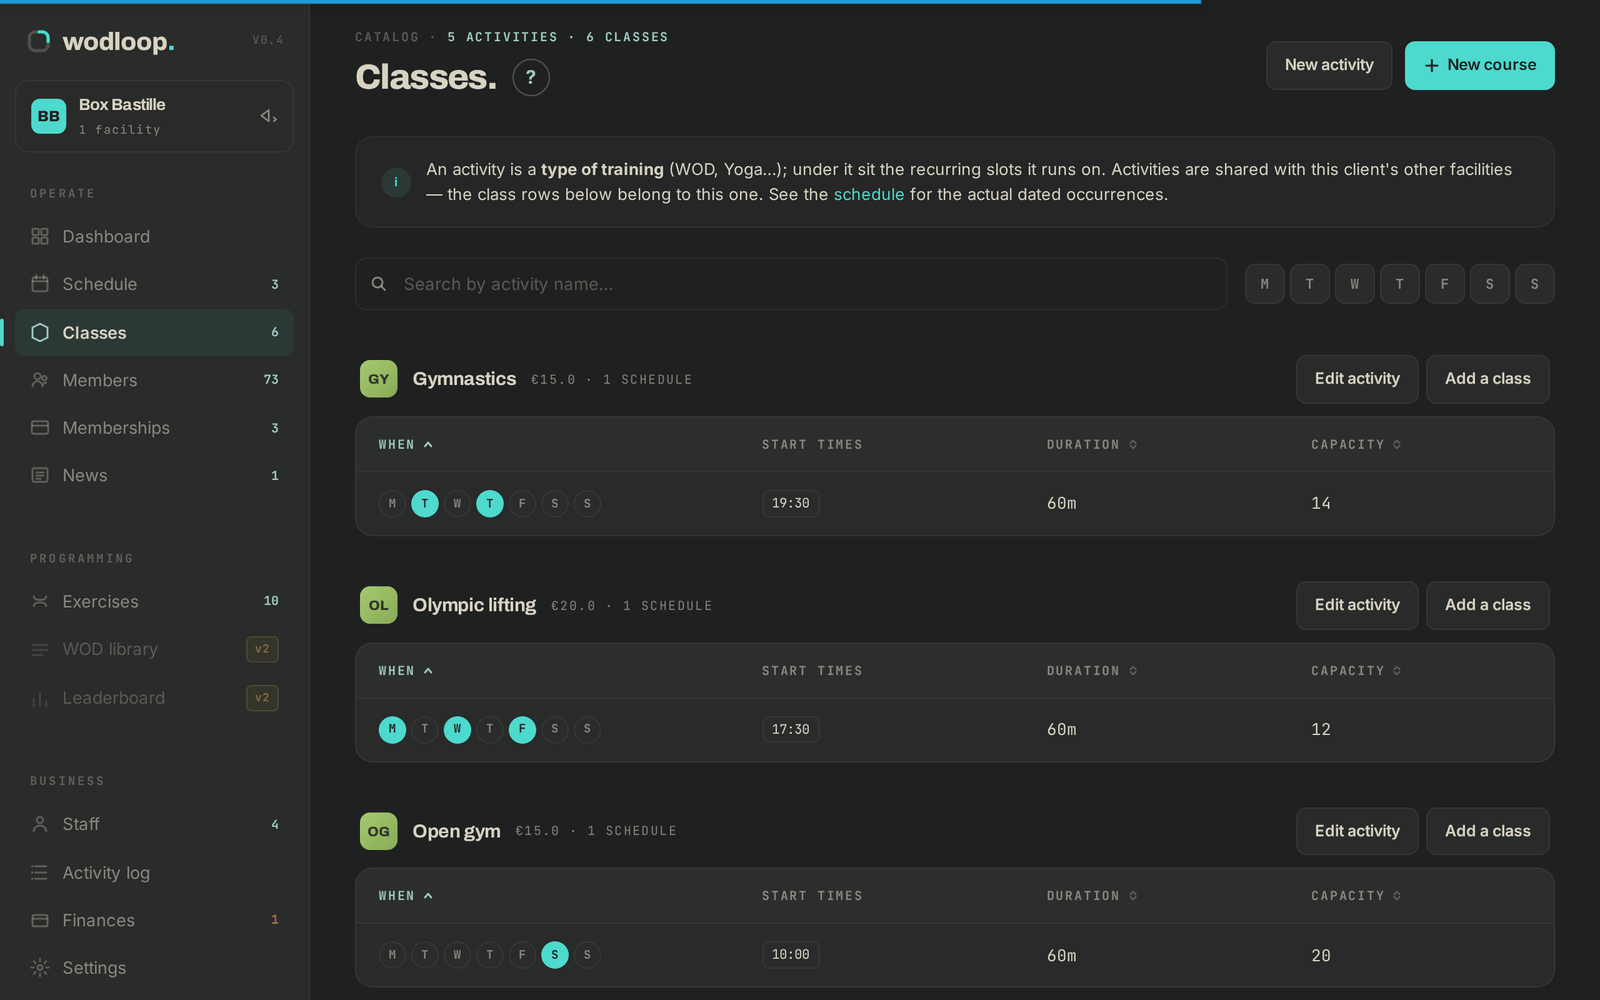Open Leaderboard in the sidebar
1600x1000 pixels.
pos(154,698)
